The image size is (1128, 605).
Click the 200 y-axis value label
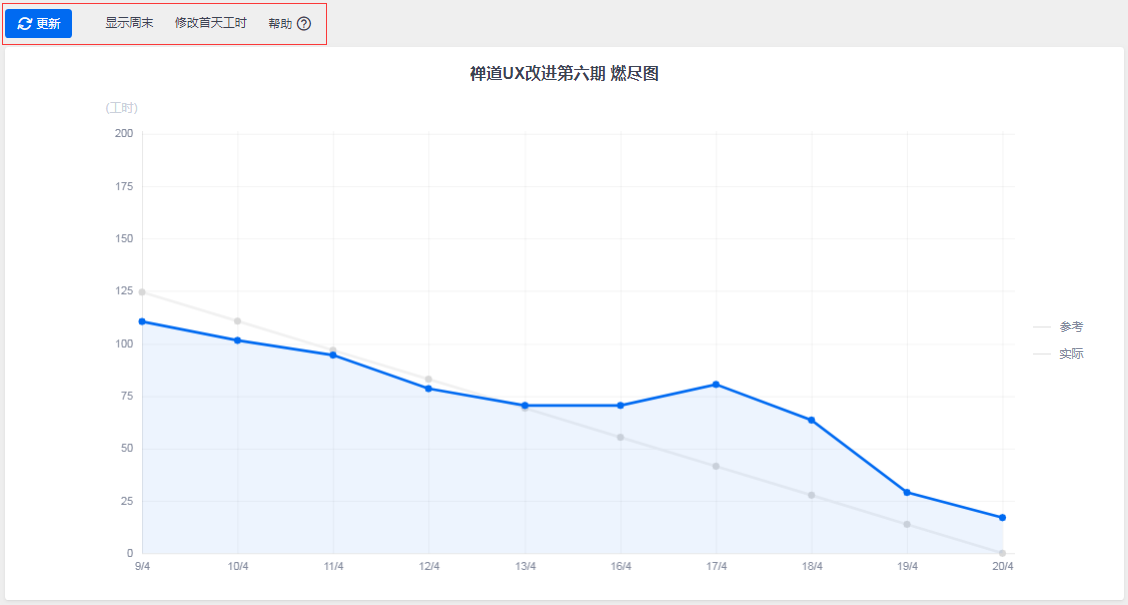pyautogui.click(x=124, y=133)
